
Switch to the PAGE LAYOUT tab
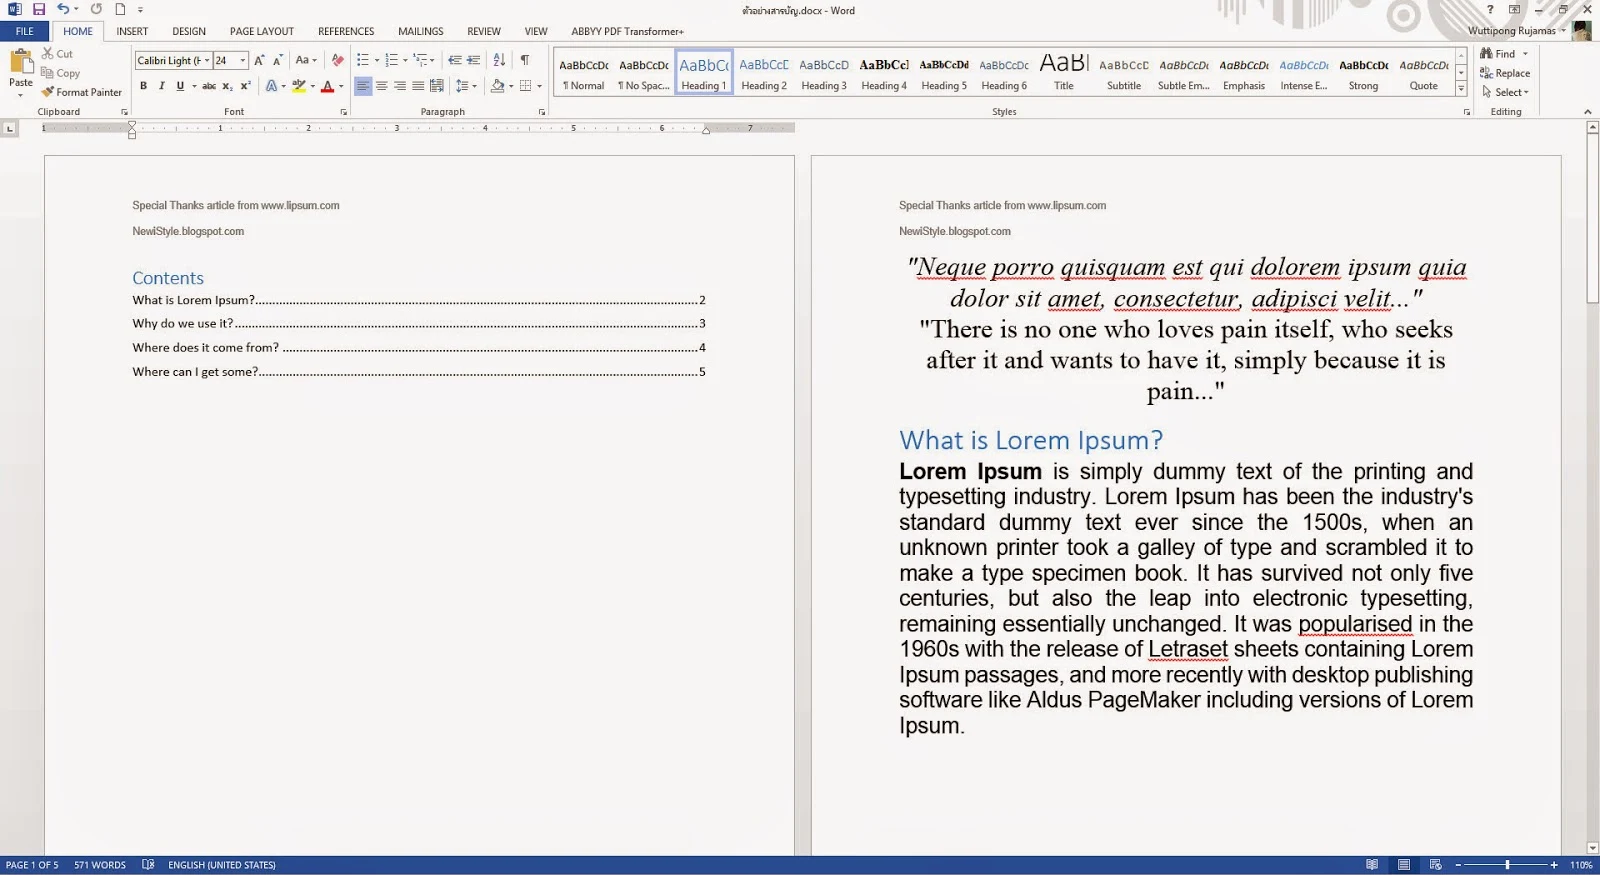click(x=262, y=31)
